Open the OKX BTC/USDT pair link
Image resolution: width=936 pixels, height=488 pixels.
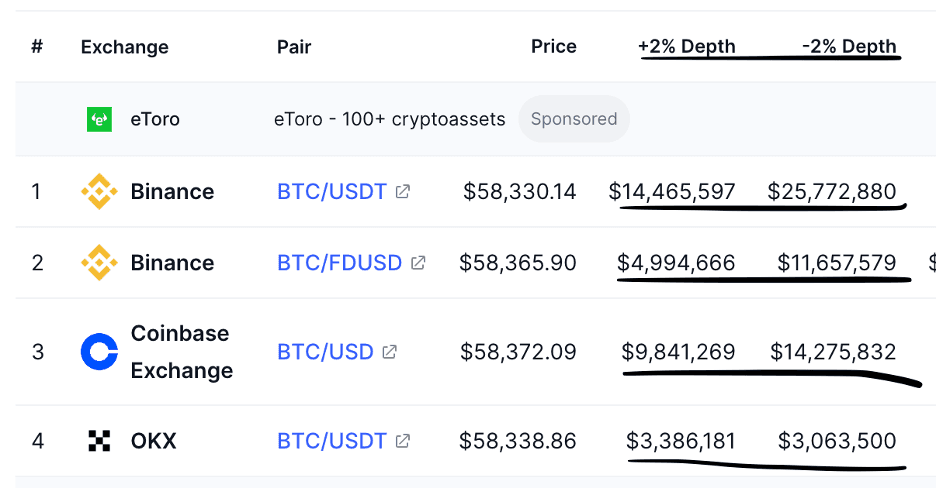click(x=332, y=441)
